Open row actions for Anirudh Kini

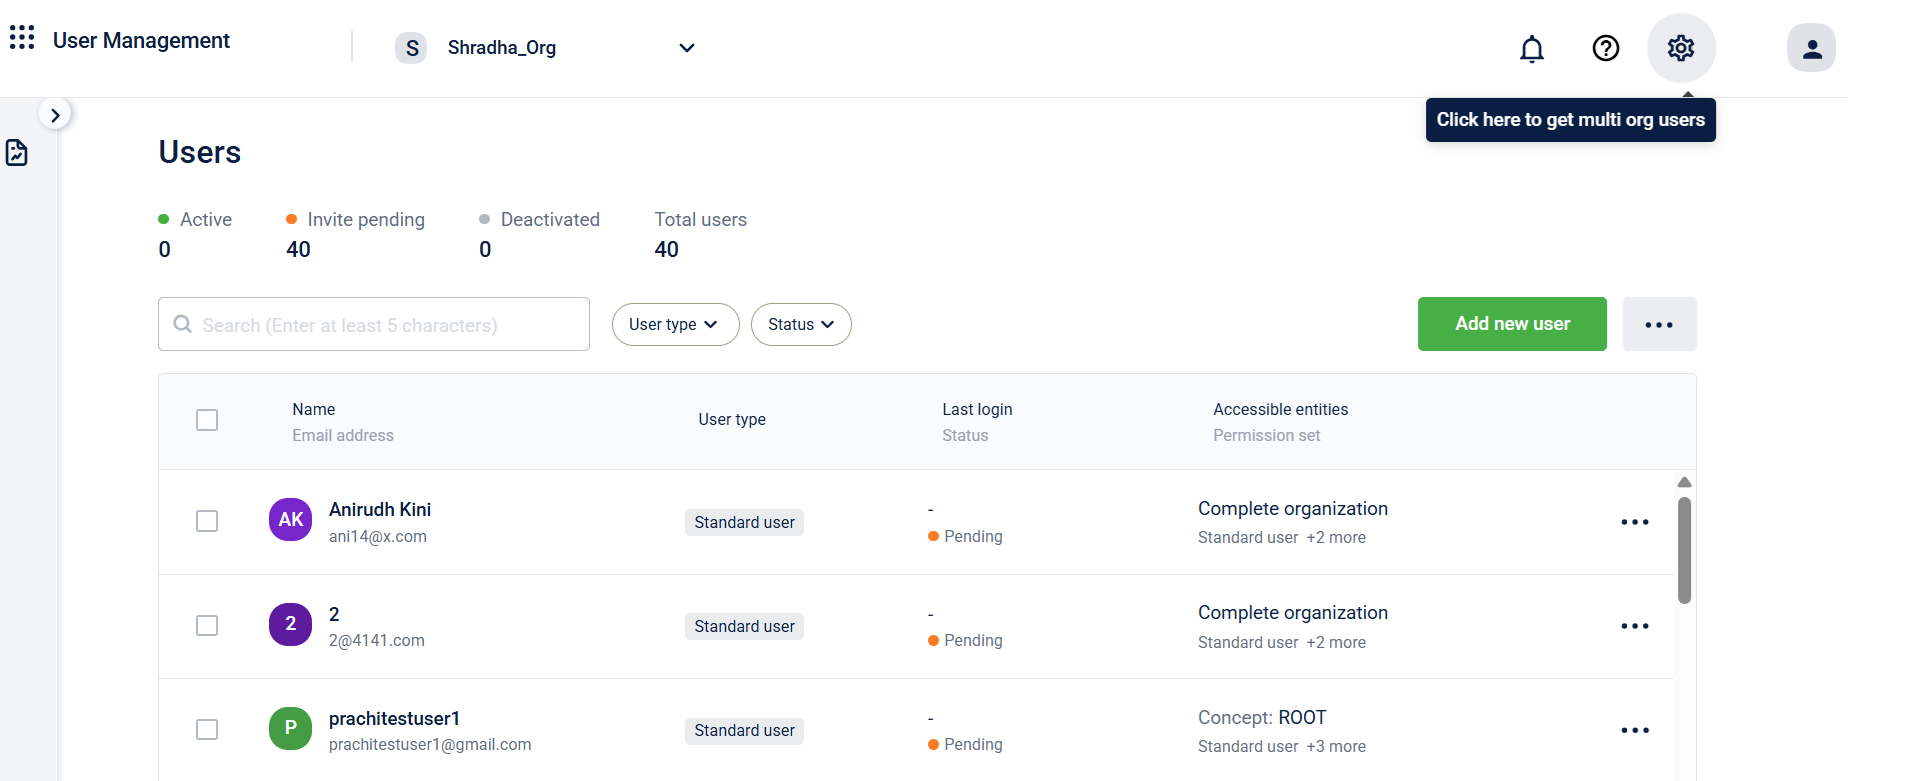pyautogui.click(x=1635, y=522)
